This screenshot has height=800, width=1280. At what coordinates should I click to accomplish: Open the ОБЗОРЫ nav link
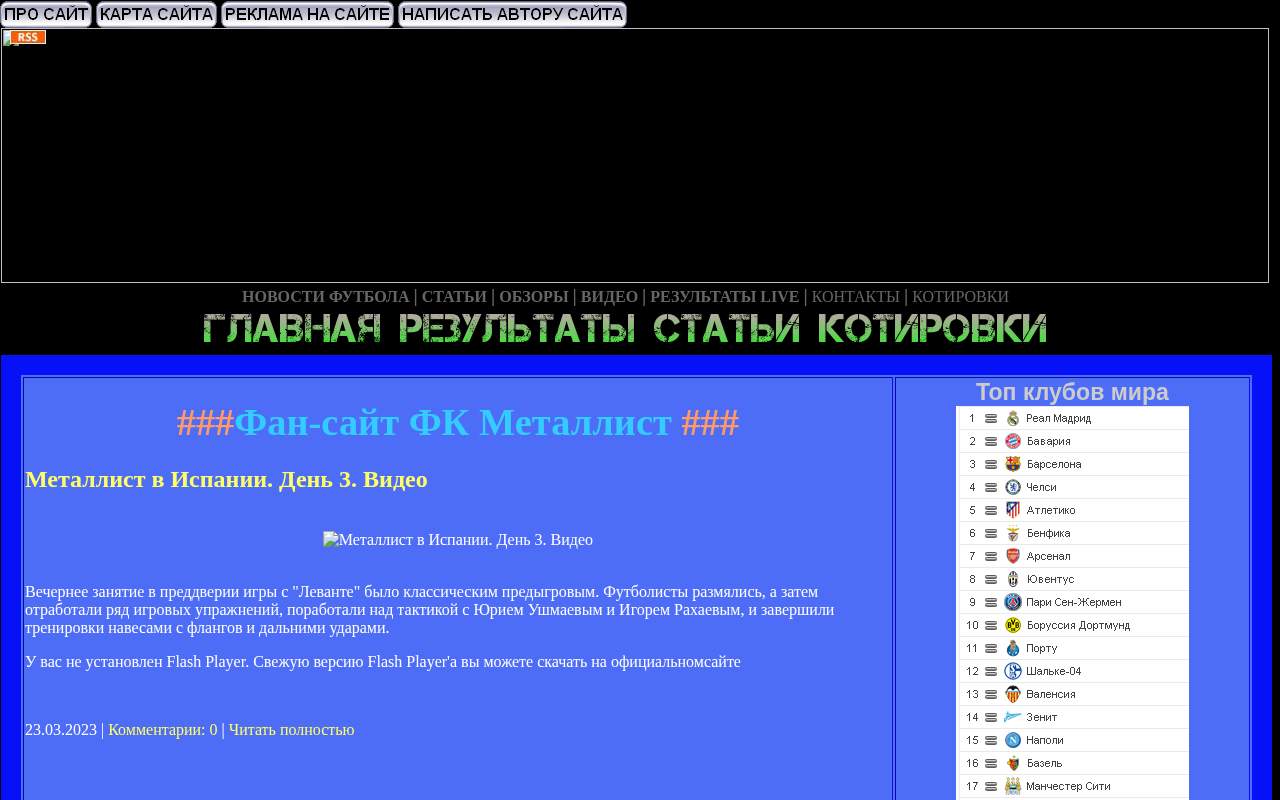click(x=534, y=297)
